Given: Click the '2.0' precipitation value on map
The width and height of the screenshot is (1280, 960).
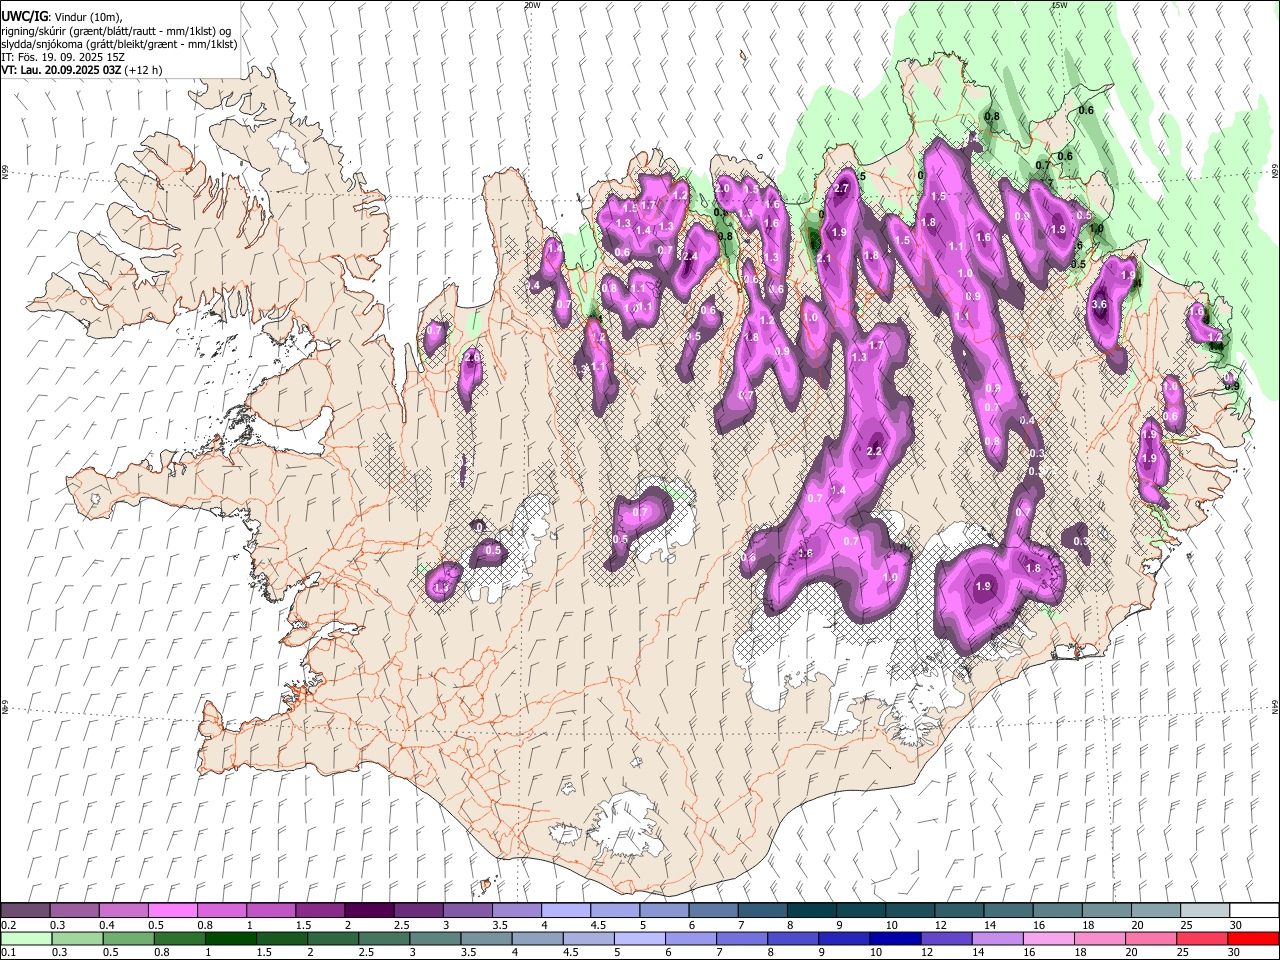Looking at the screenshot, I should point(722,188).
